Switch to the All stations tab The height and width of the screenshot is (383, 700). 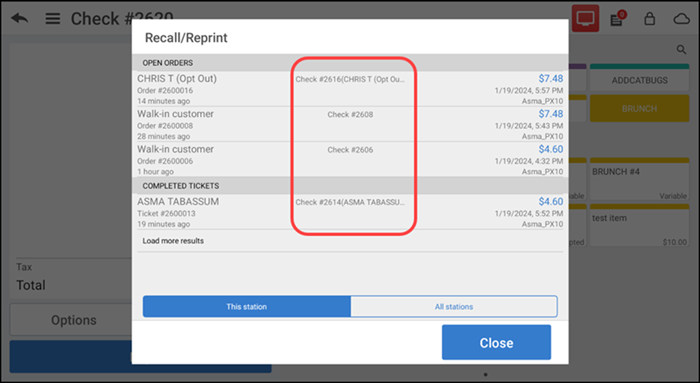454,307
